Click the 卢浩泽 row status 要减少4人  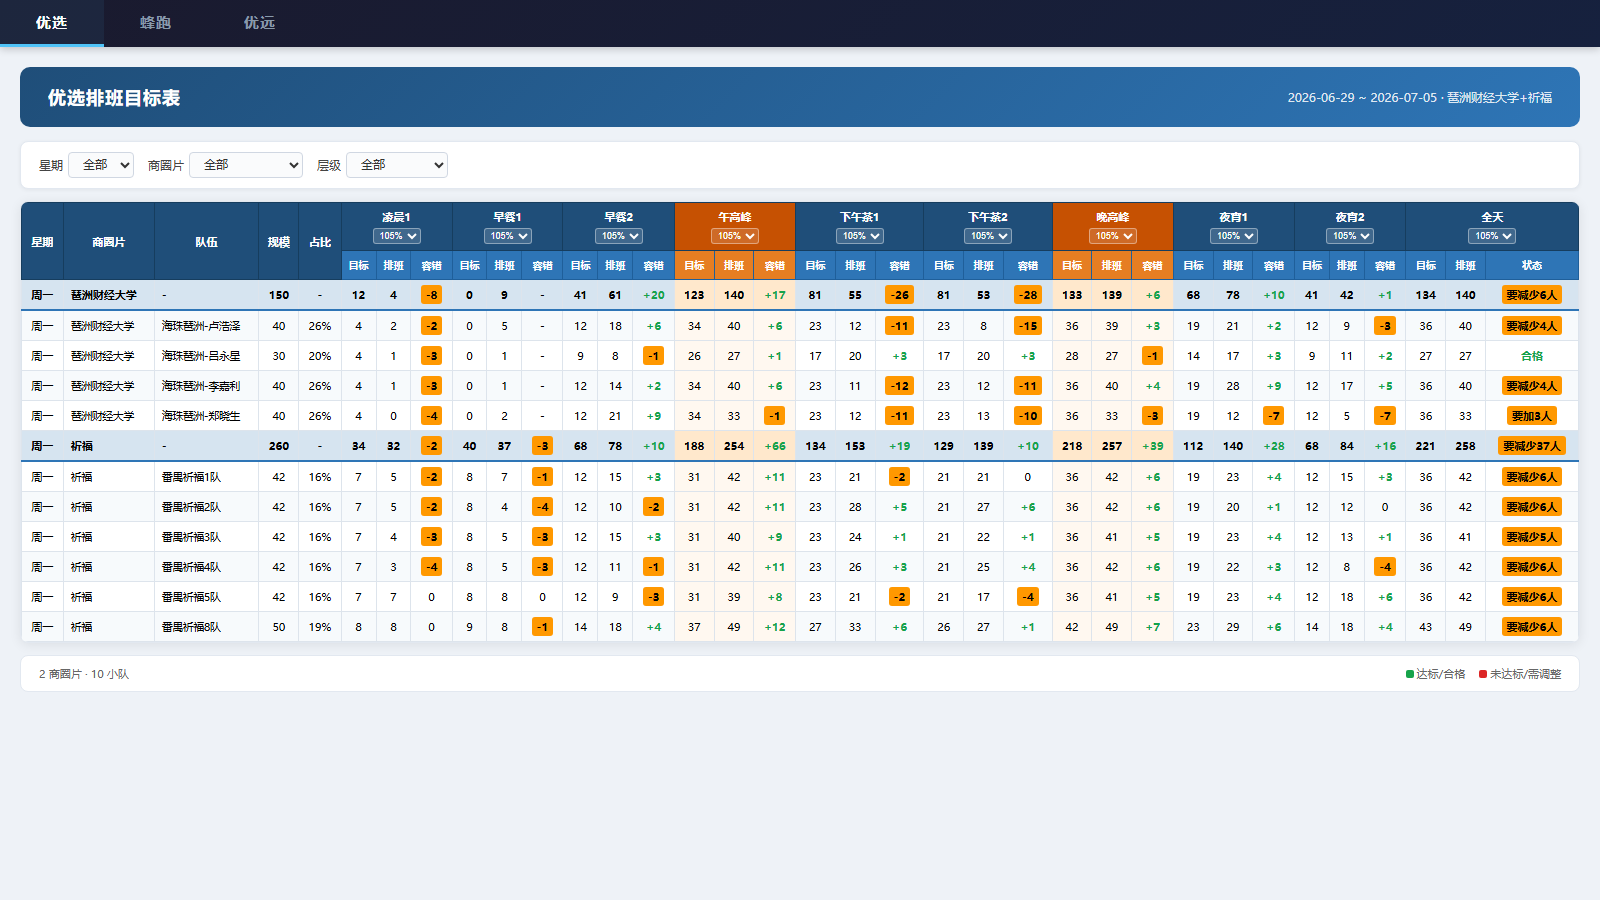(x=1532, y=326)
